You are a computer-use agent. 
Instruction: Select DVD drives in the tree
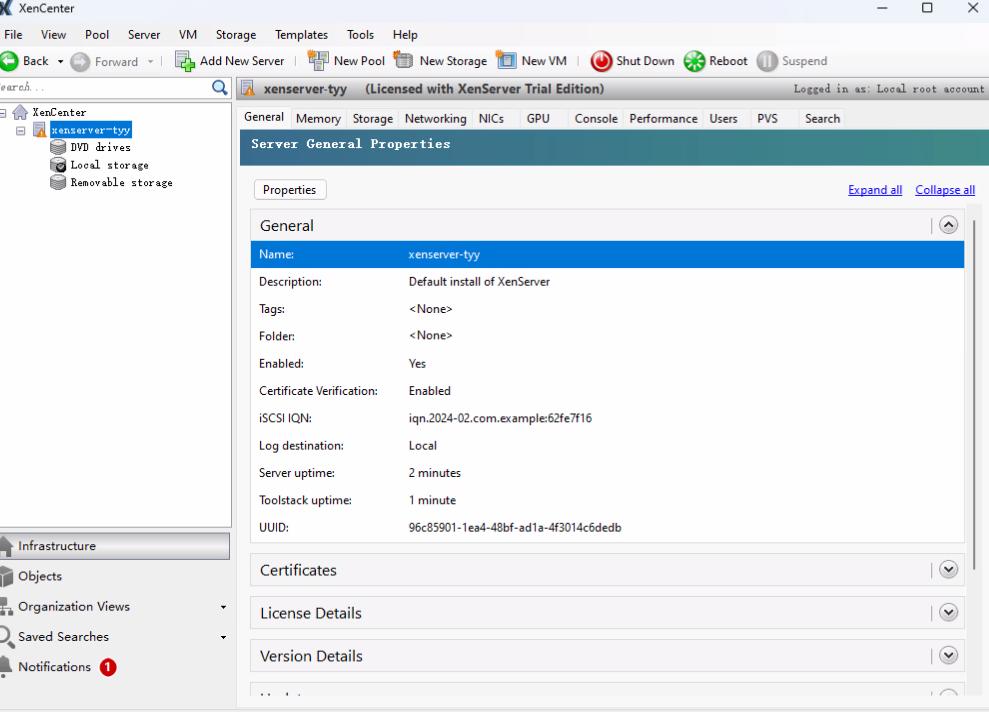point(100,147)
